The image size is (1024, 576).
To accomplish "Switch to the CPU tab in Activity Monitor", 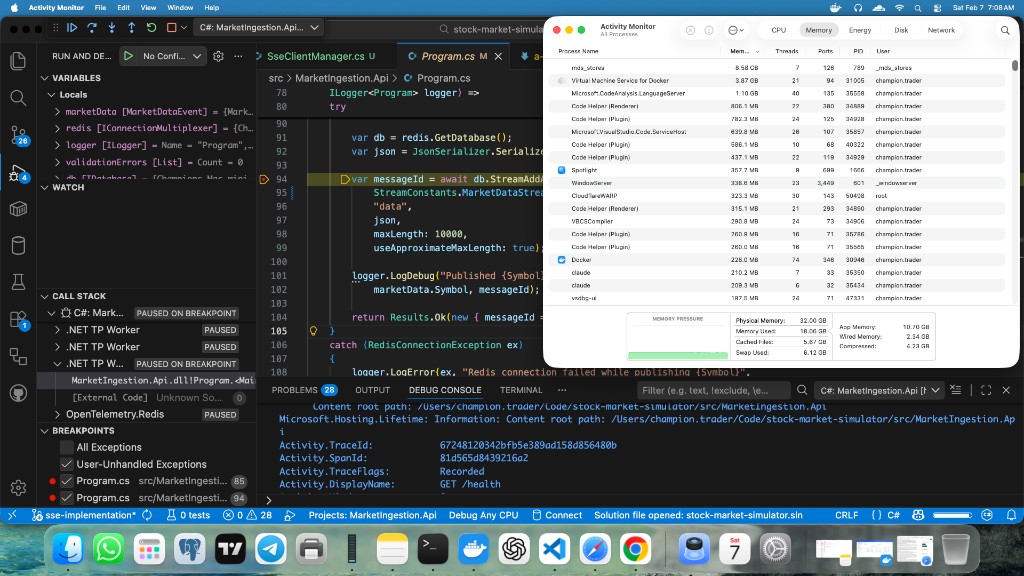I will pos(778,30).
